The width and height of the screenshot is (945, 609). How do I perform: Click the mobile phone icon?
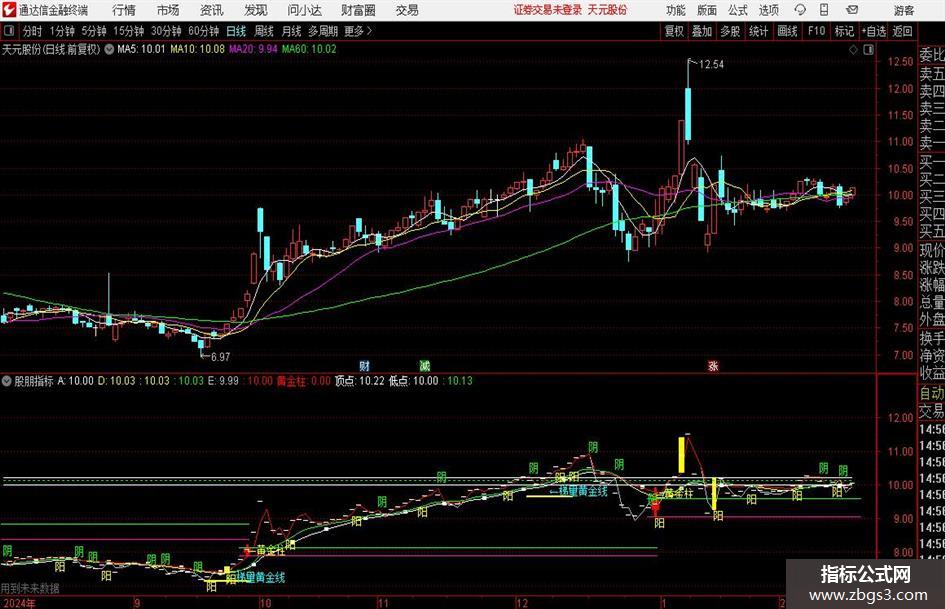pyautogui.click(x=824, y=10)
